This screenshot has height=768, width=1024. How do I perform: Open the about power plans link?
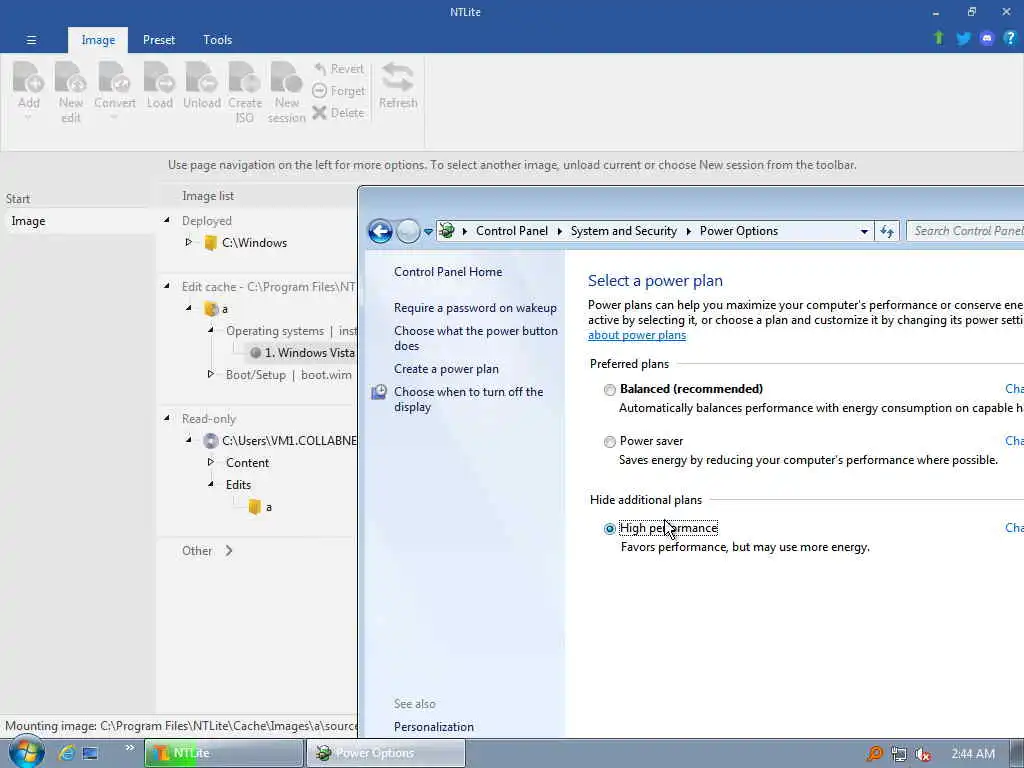point(637,335)
